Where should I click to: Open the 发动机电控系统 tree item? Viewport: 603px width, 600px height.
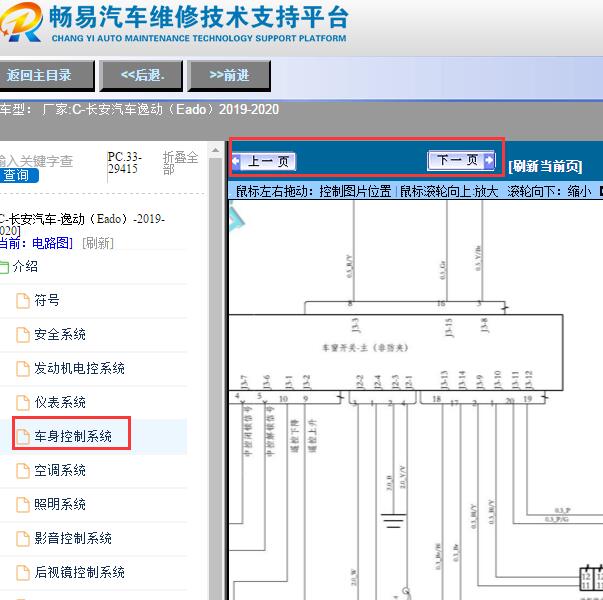pos(79,368)
